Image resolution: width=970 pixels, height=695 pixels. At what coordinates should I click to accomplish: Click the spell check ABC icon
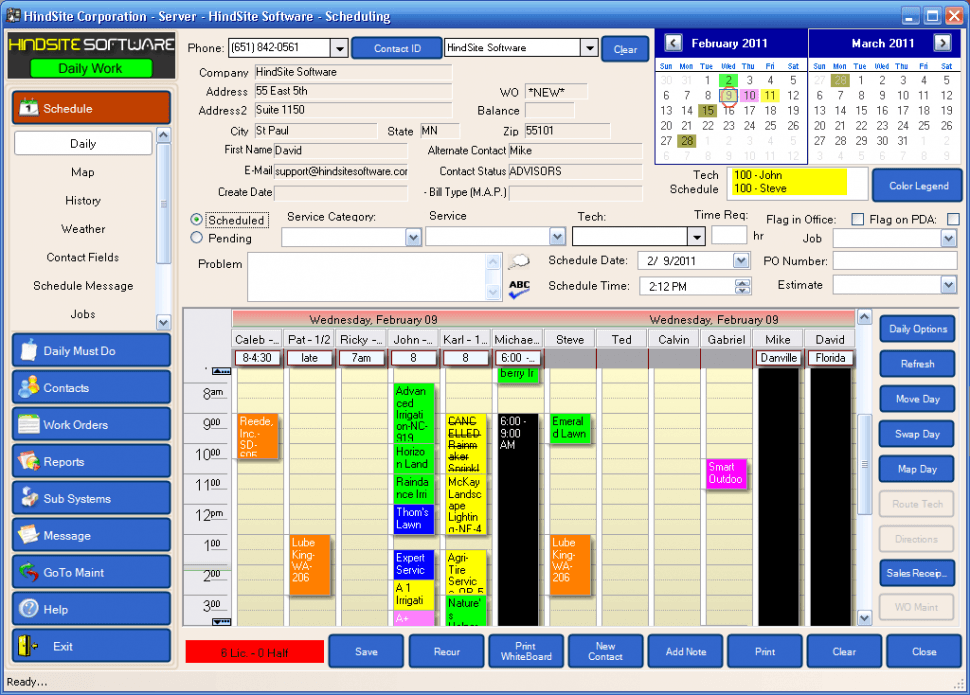click(519, 289)
